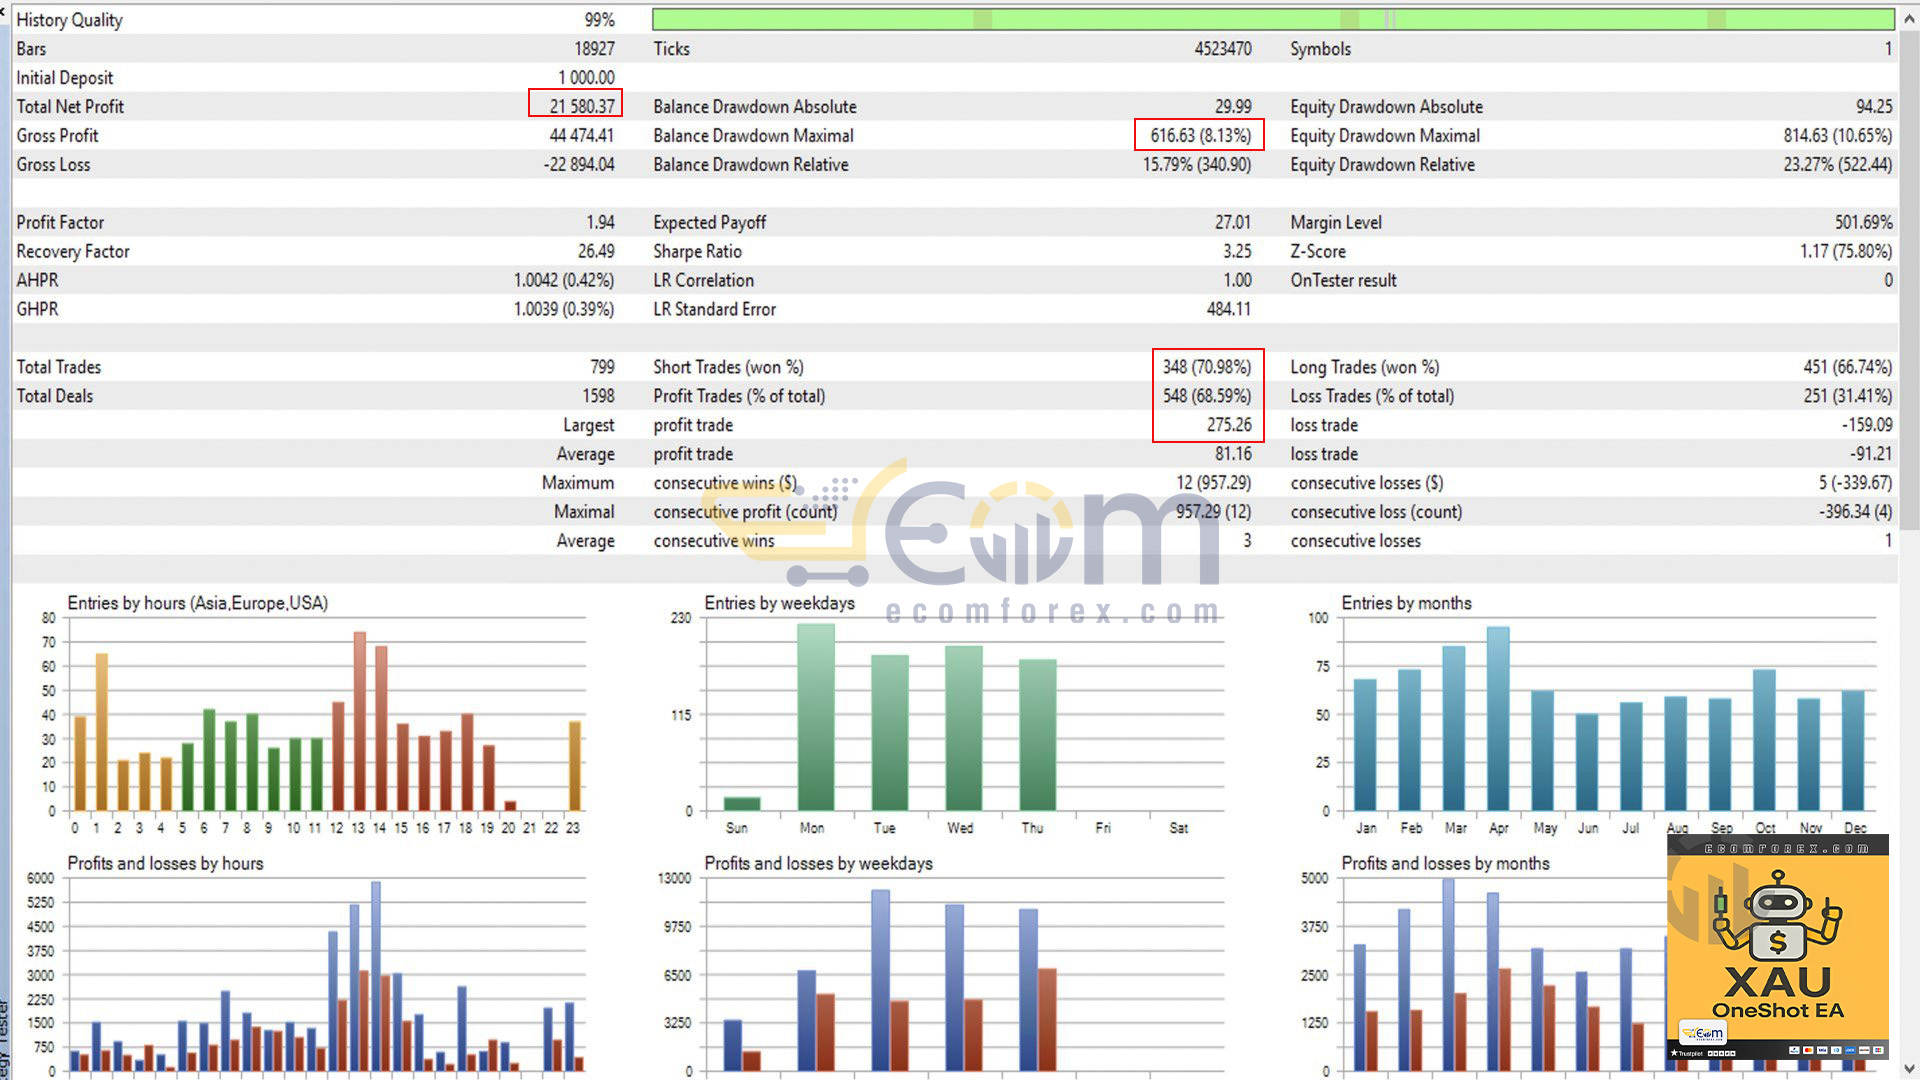Click Balance Drawdown Relative value 15.79% (340.90)

(1196, 164)
